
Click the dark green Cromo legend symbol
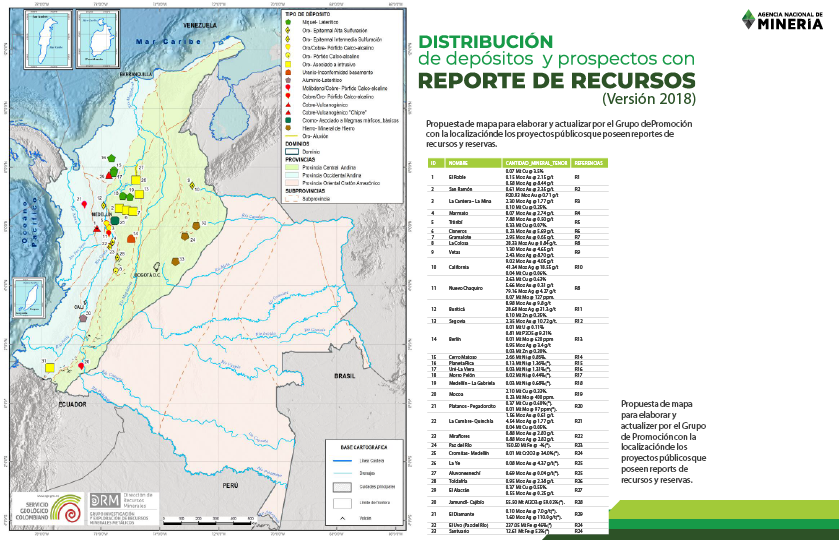(288, 121)
